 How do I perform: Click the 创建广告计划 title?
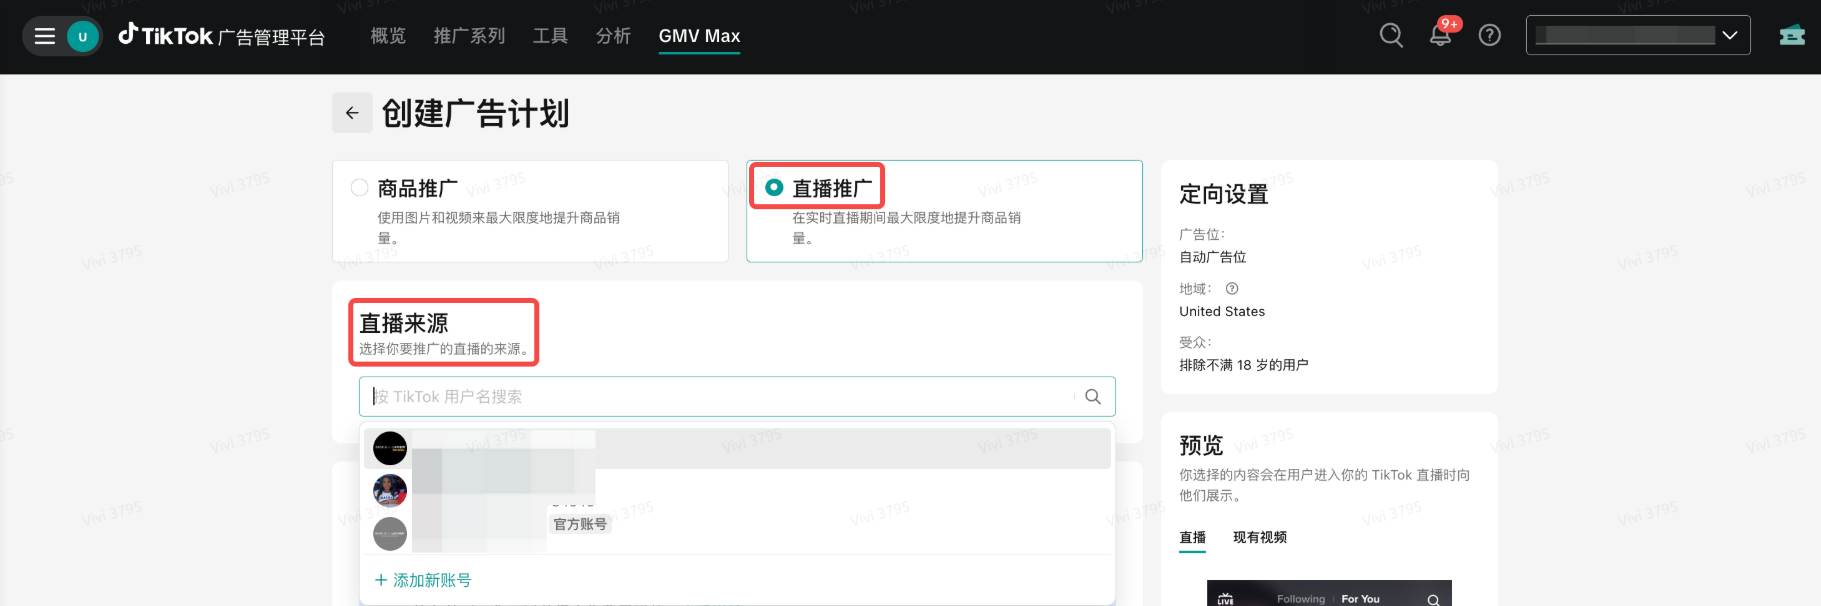(476, 113)
